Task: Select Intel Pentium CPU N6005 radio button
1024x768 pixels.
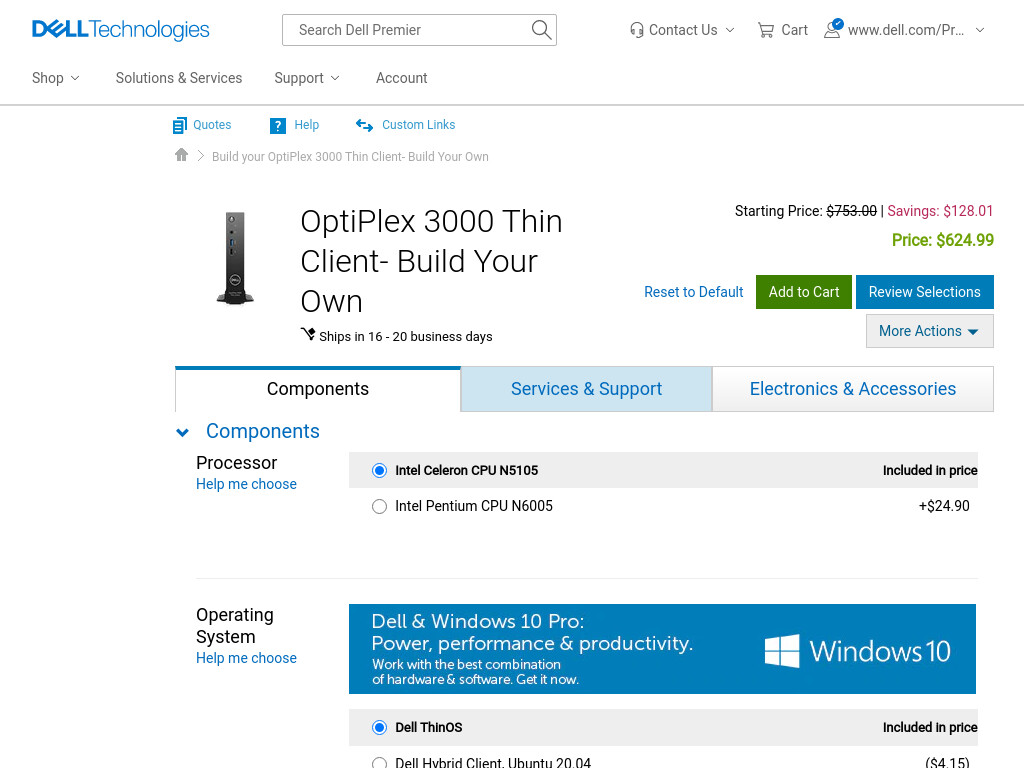Action: (x=379, y=506)
